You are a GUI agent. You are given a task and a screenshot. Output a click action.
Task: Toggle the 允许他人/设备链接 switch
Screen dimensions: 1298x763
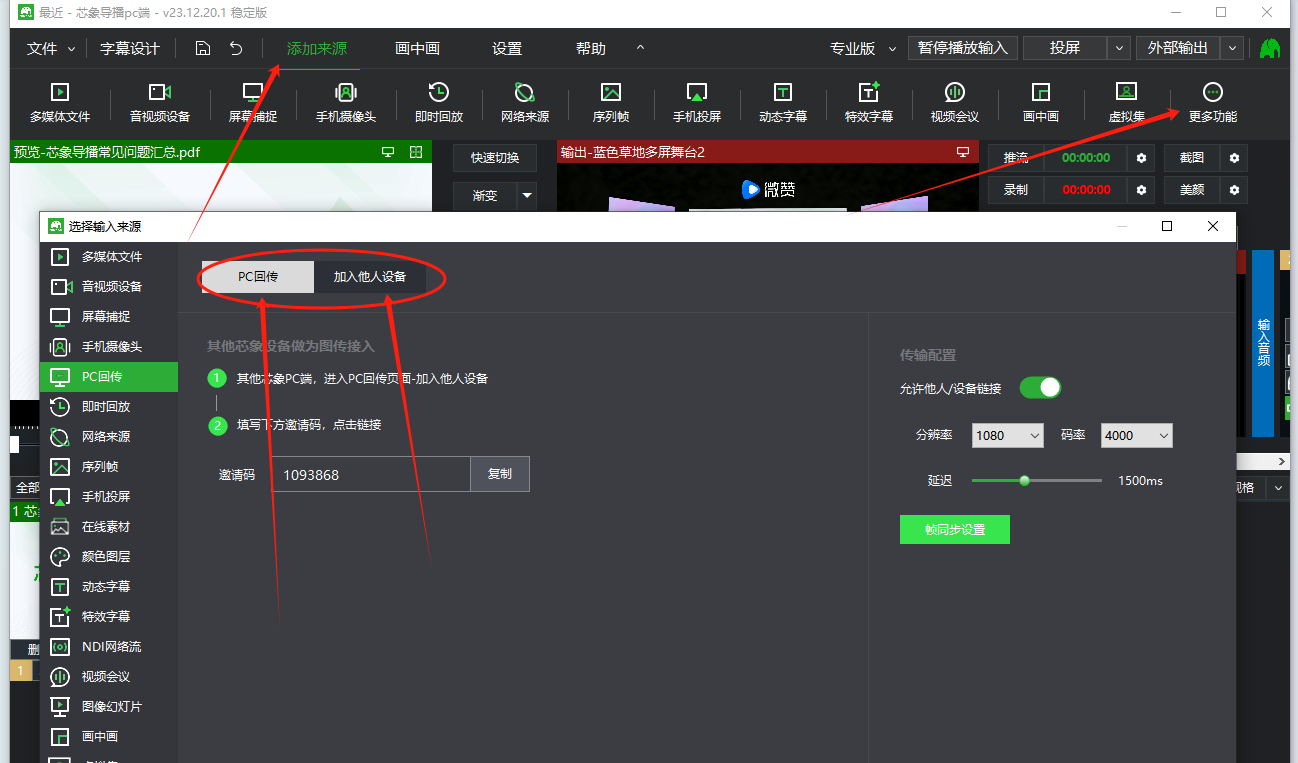click(x=1040, y=388)
